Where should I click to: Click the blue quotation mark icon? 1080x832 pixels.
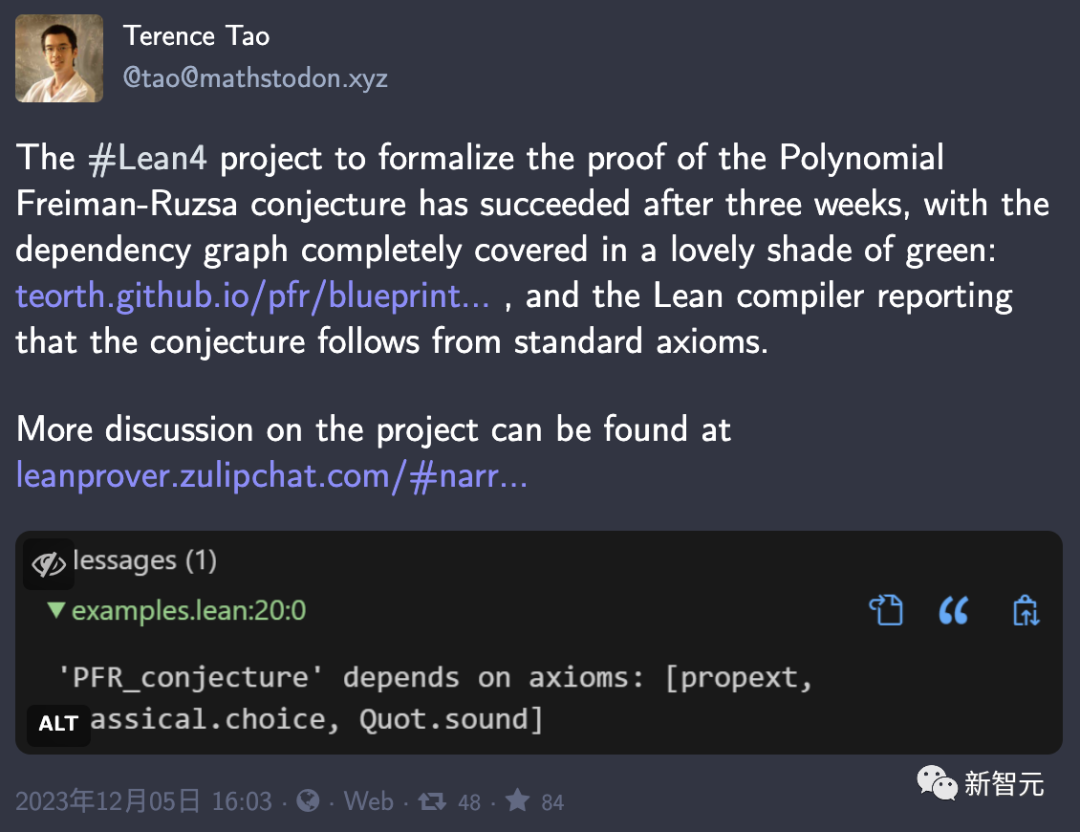954,610
